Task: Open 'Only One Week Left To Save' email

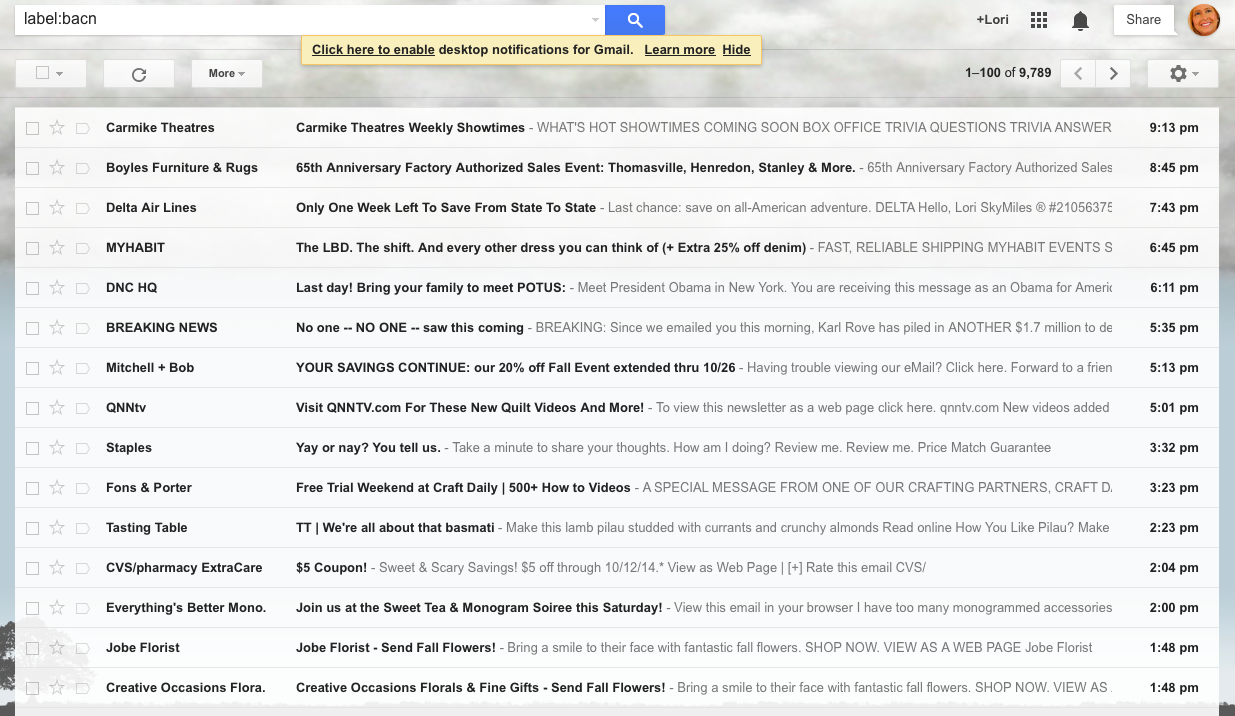Action: [x=446, y=207]
